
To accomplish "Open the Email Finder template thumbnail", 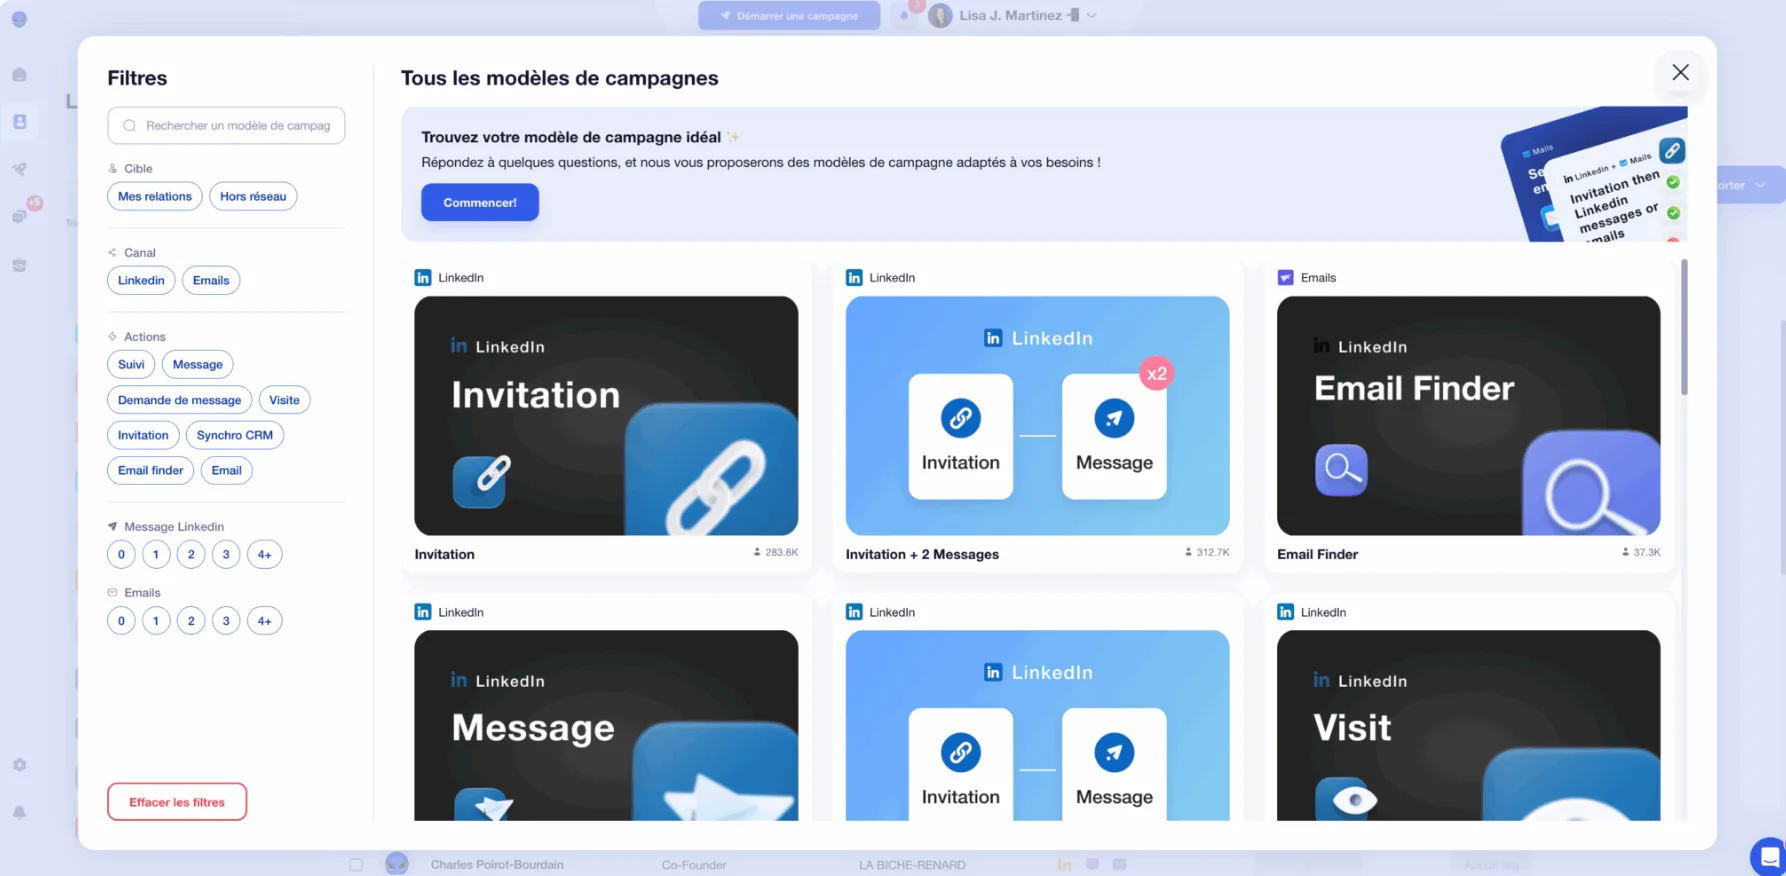I will tap(1468, 415).
